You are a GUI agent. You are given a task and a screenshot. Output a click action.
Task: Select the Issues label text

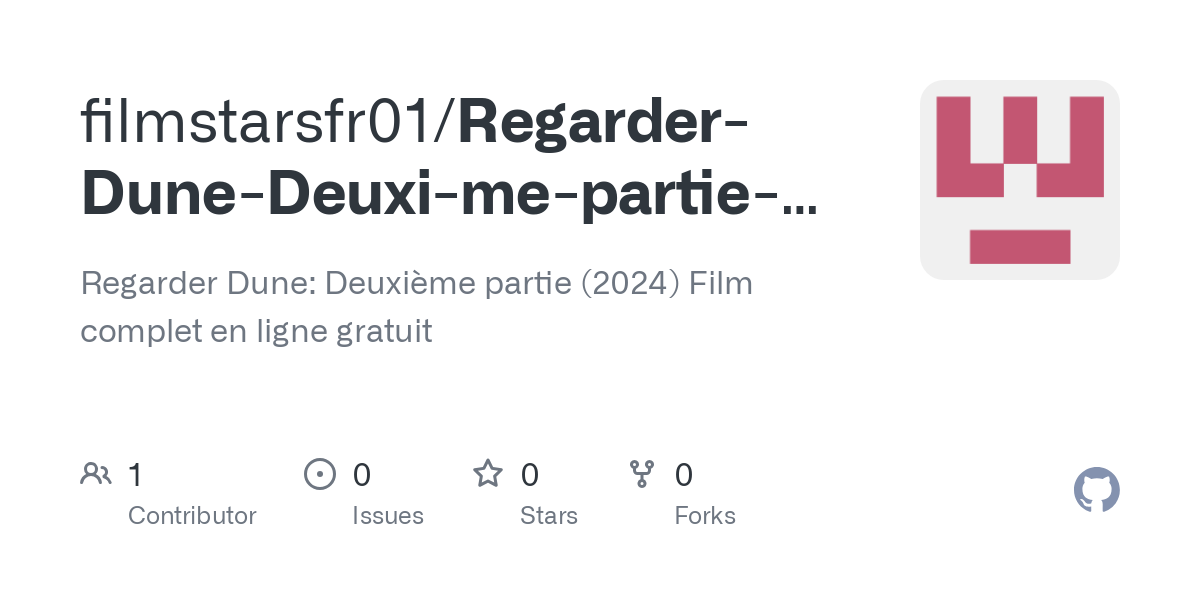click(388, 516)
